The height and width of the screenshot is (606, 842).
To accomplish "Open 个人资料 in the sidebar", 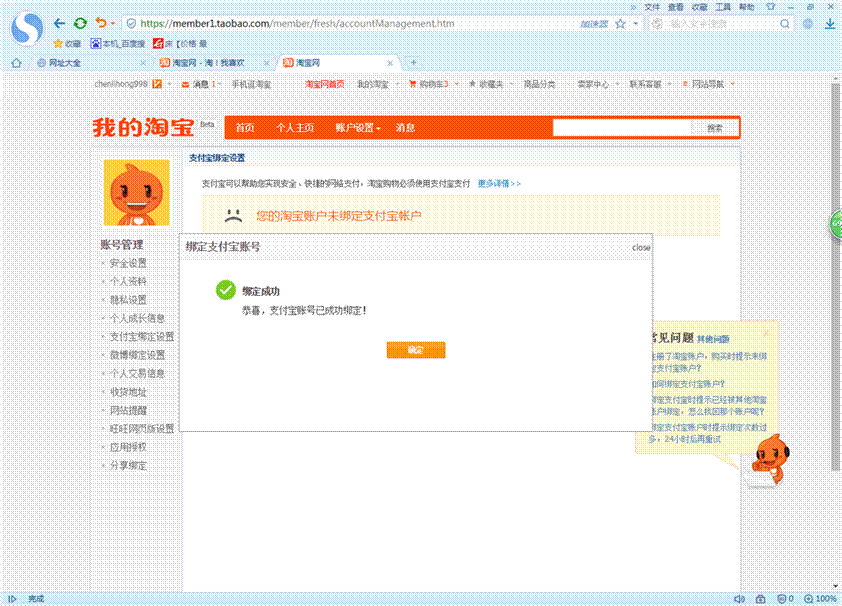I will 128,281.
